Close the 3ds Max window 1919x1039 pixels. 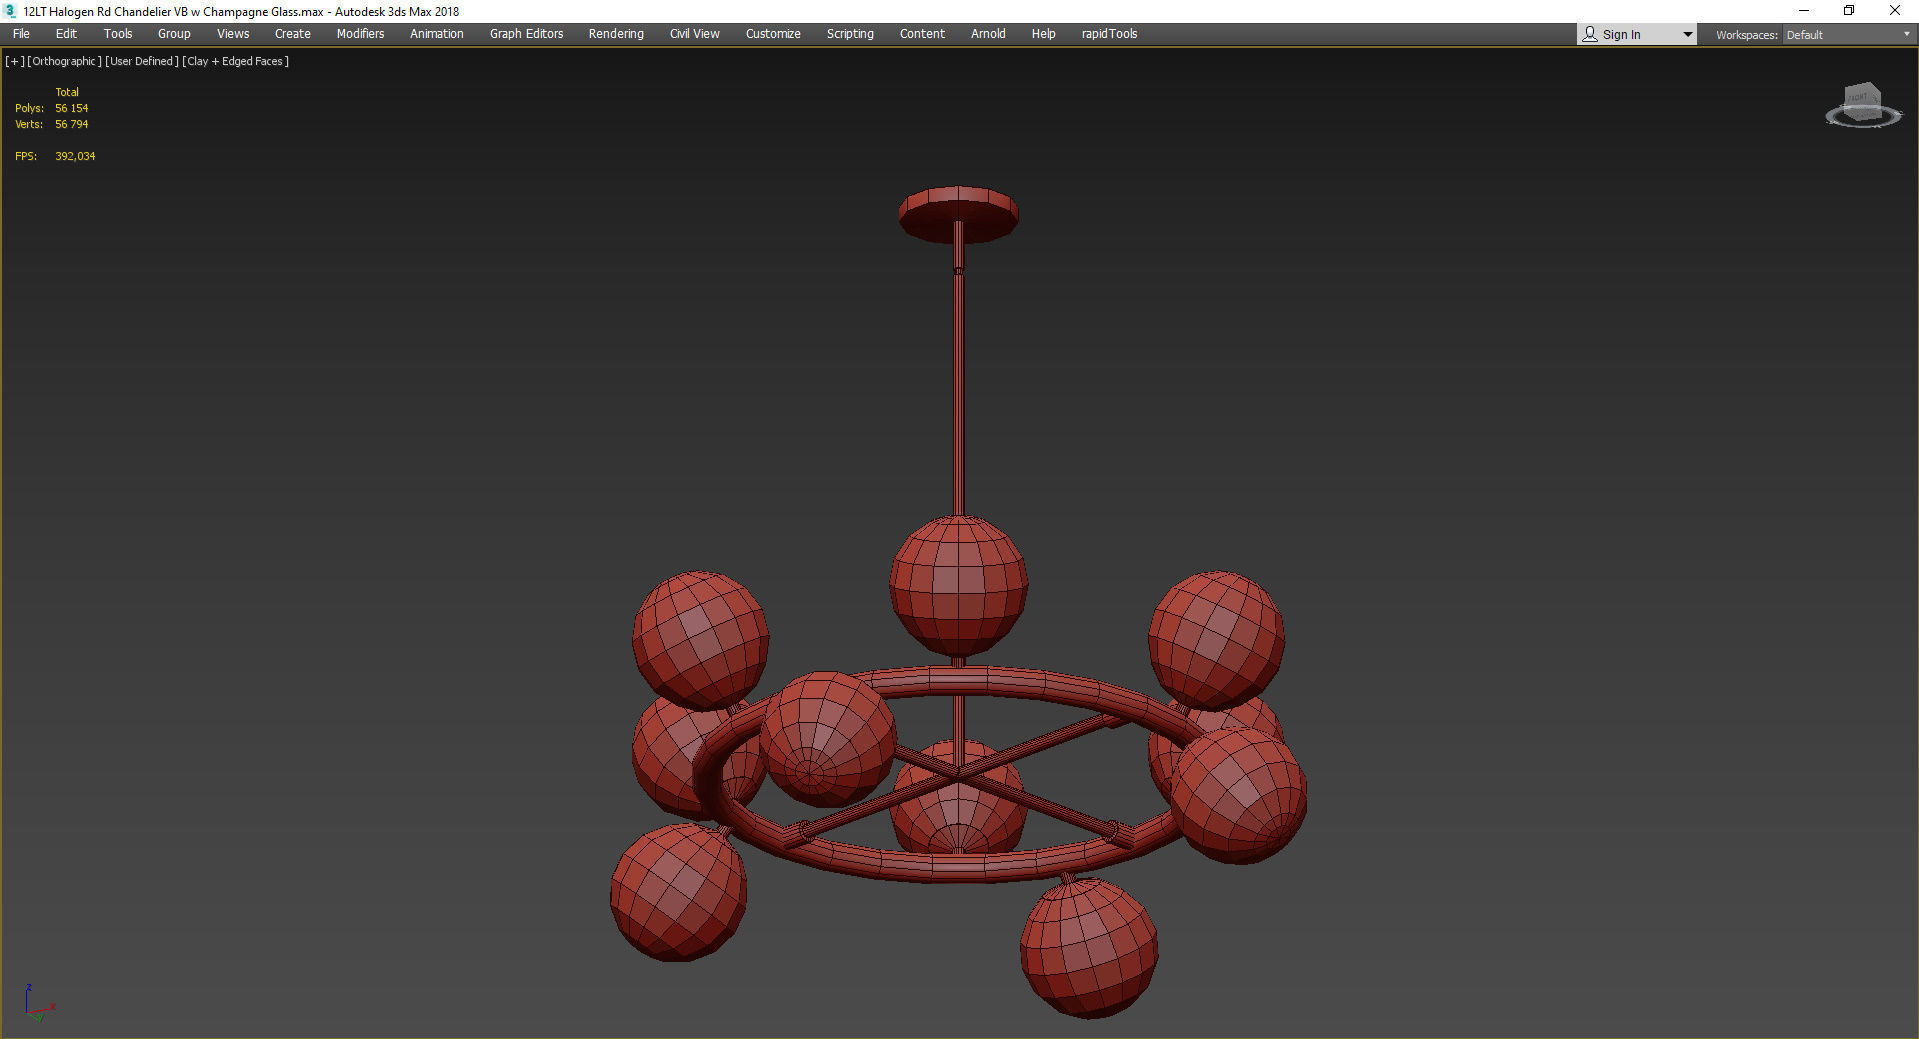tap(1895, 11)
